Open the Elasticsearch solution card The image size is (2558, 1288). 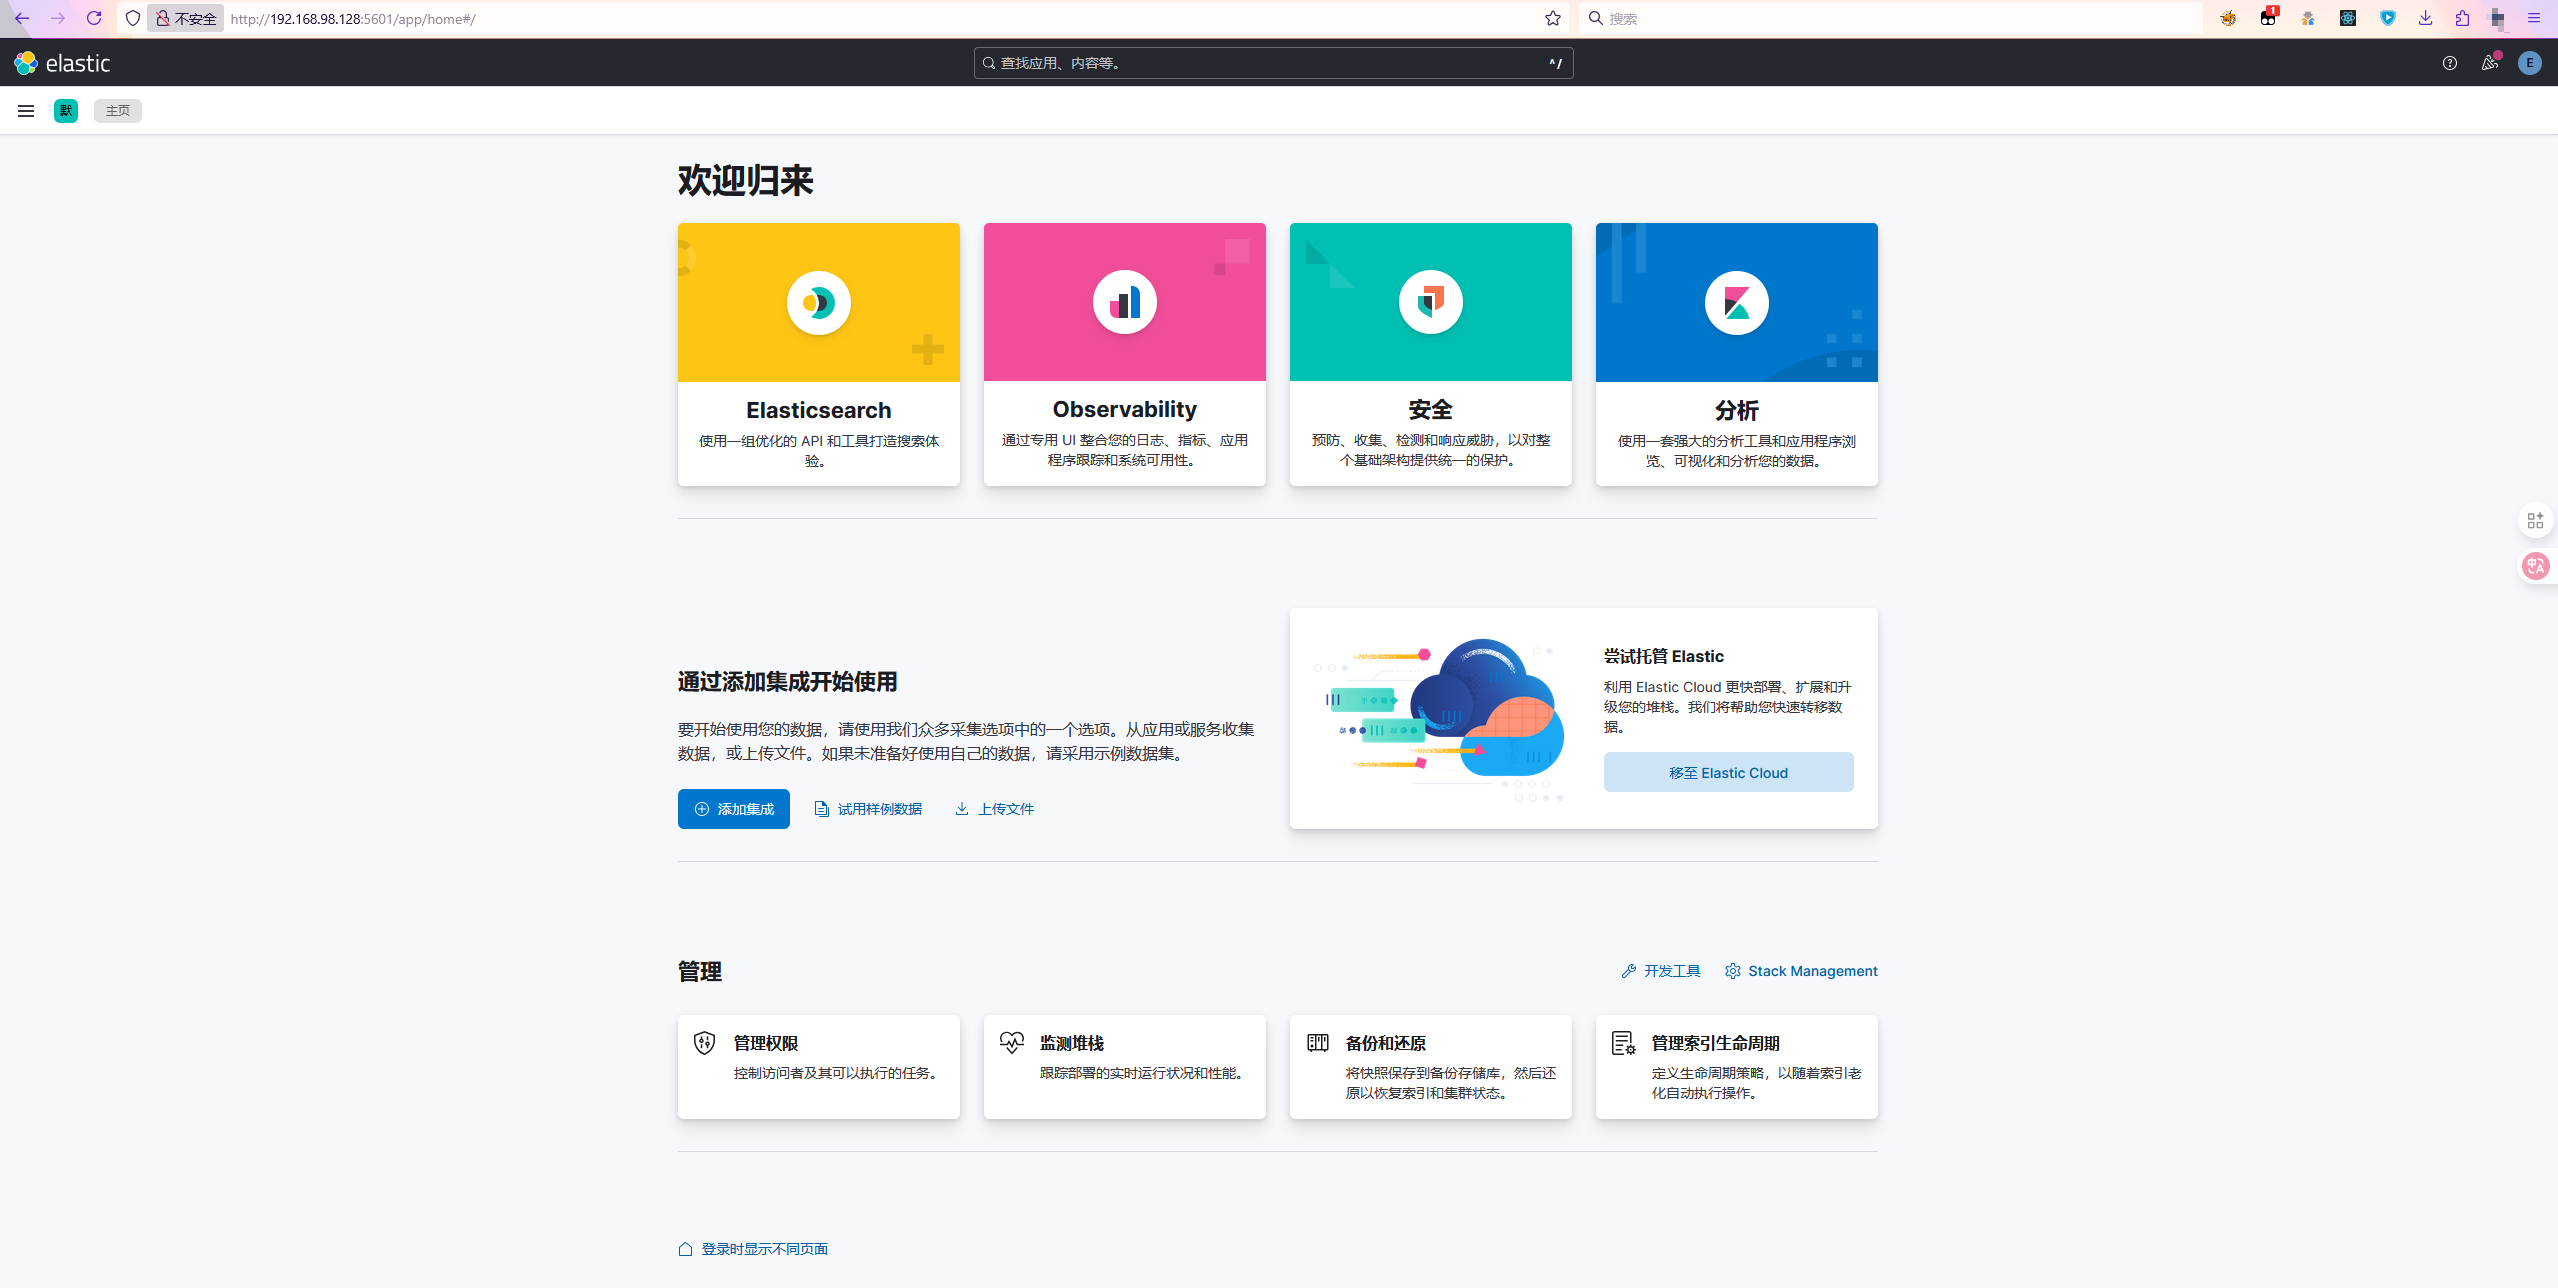(819, 354)
